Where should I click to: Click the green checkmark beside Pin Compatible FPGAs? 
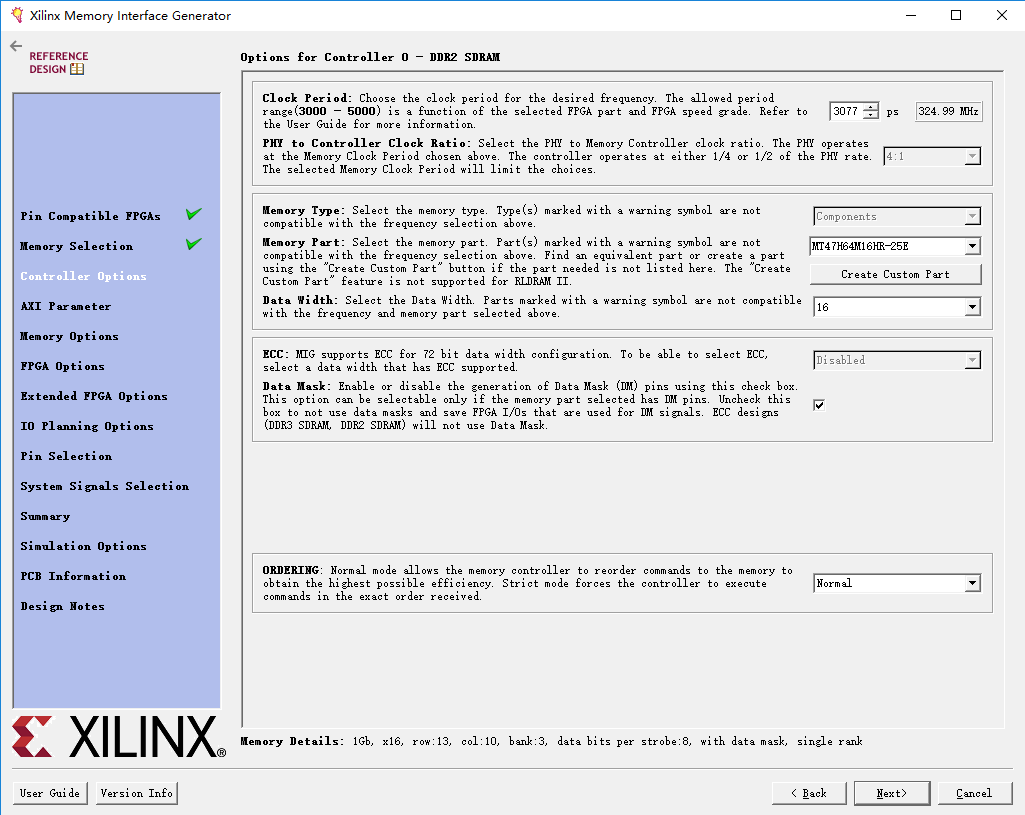pos(193,214)
